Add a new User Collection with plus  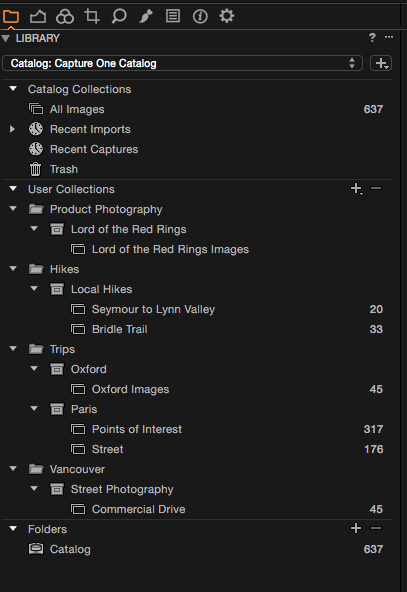click(x=356, y=188)
